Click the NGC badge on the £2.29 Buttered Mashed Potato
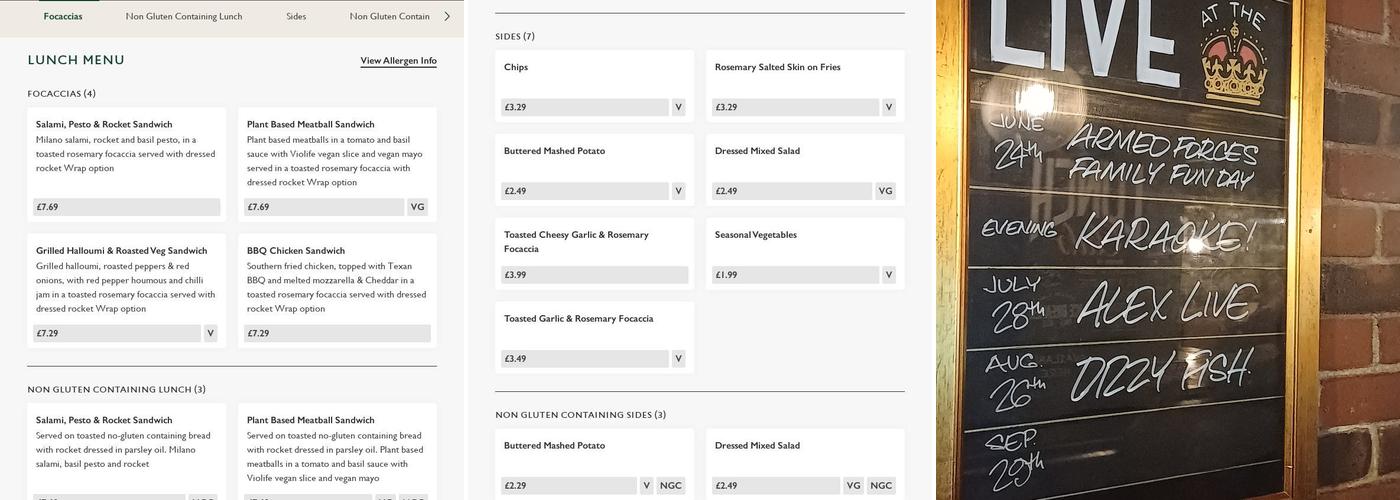 pyautogui.click(x=670, y=486)
